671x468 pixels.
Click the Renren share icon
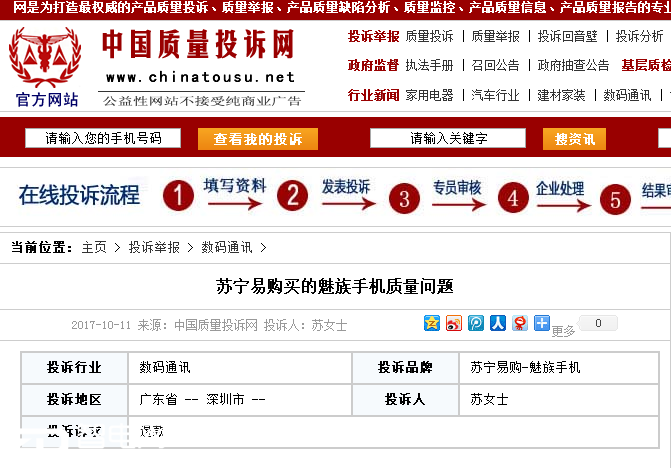pos(498,323)
